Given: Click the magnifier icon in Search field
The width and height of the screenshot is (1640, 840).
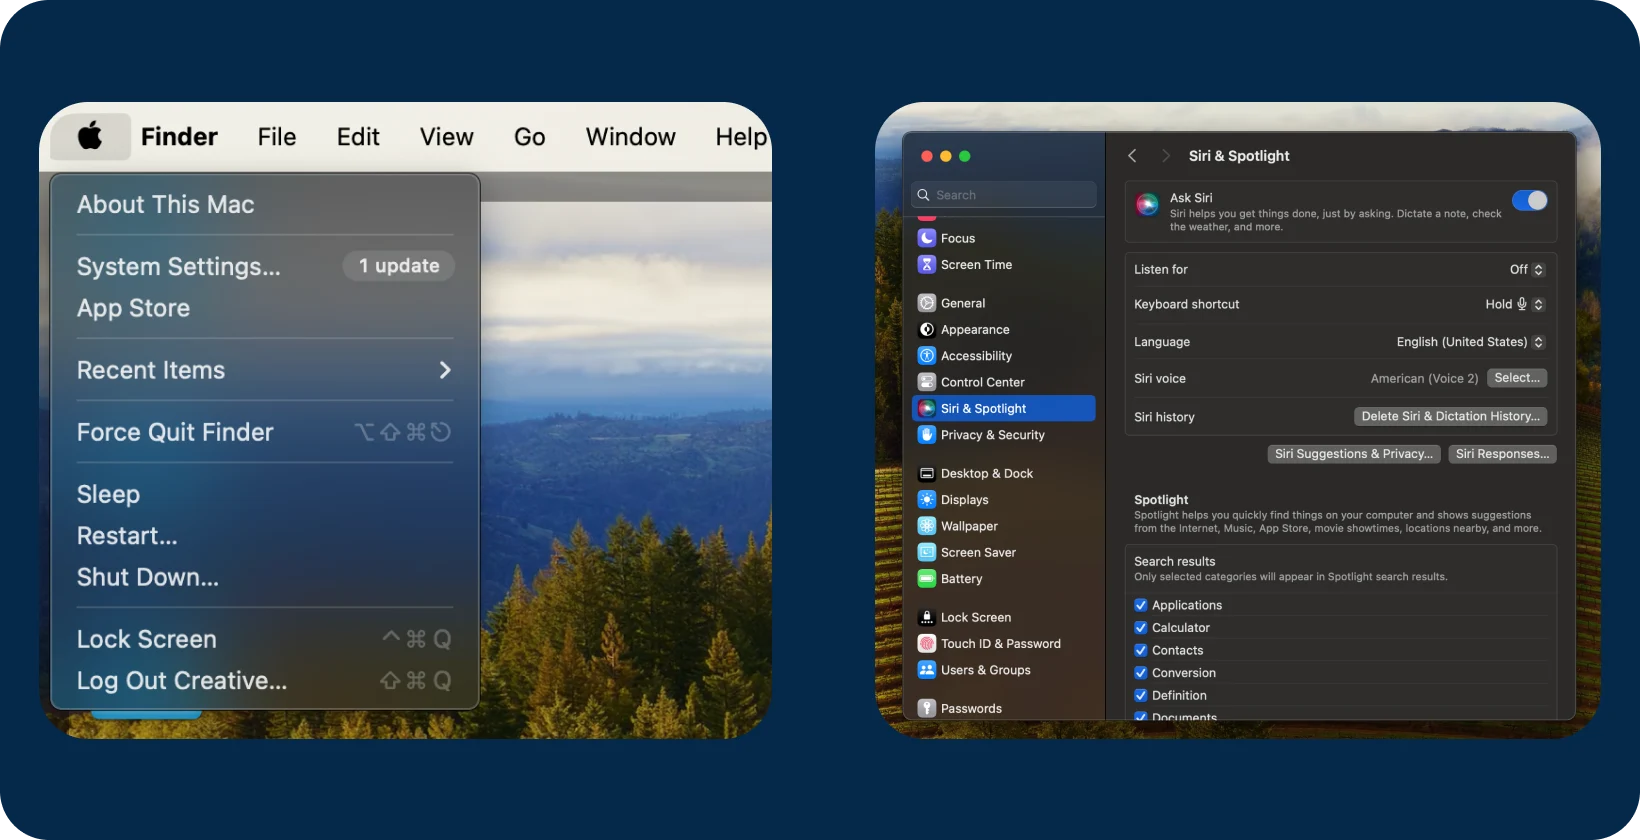Looking at the screenshot, I should [924, 195].
